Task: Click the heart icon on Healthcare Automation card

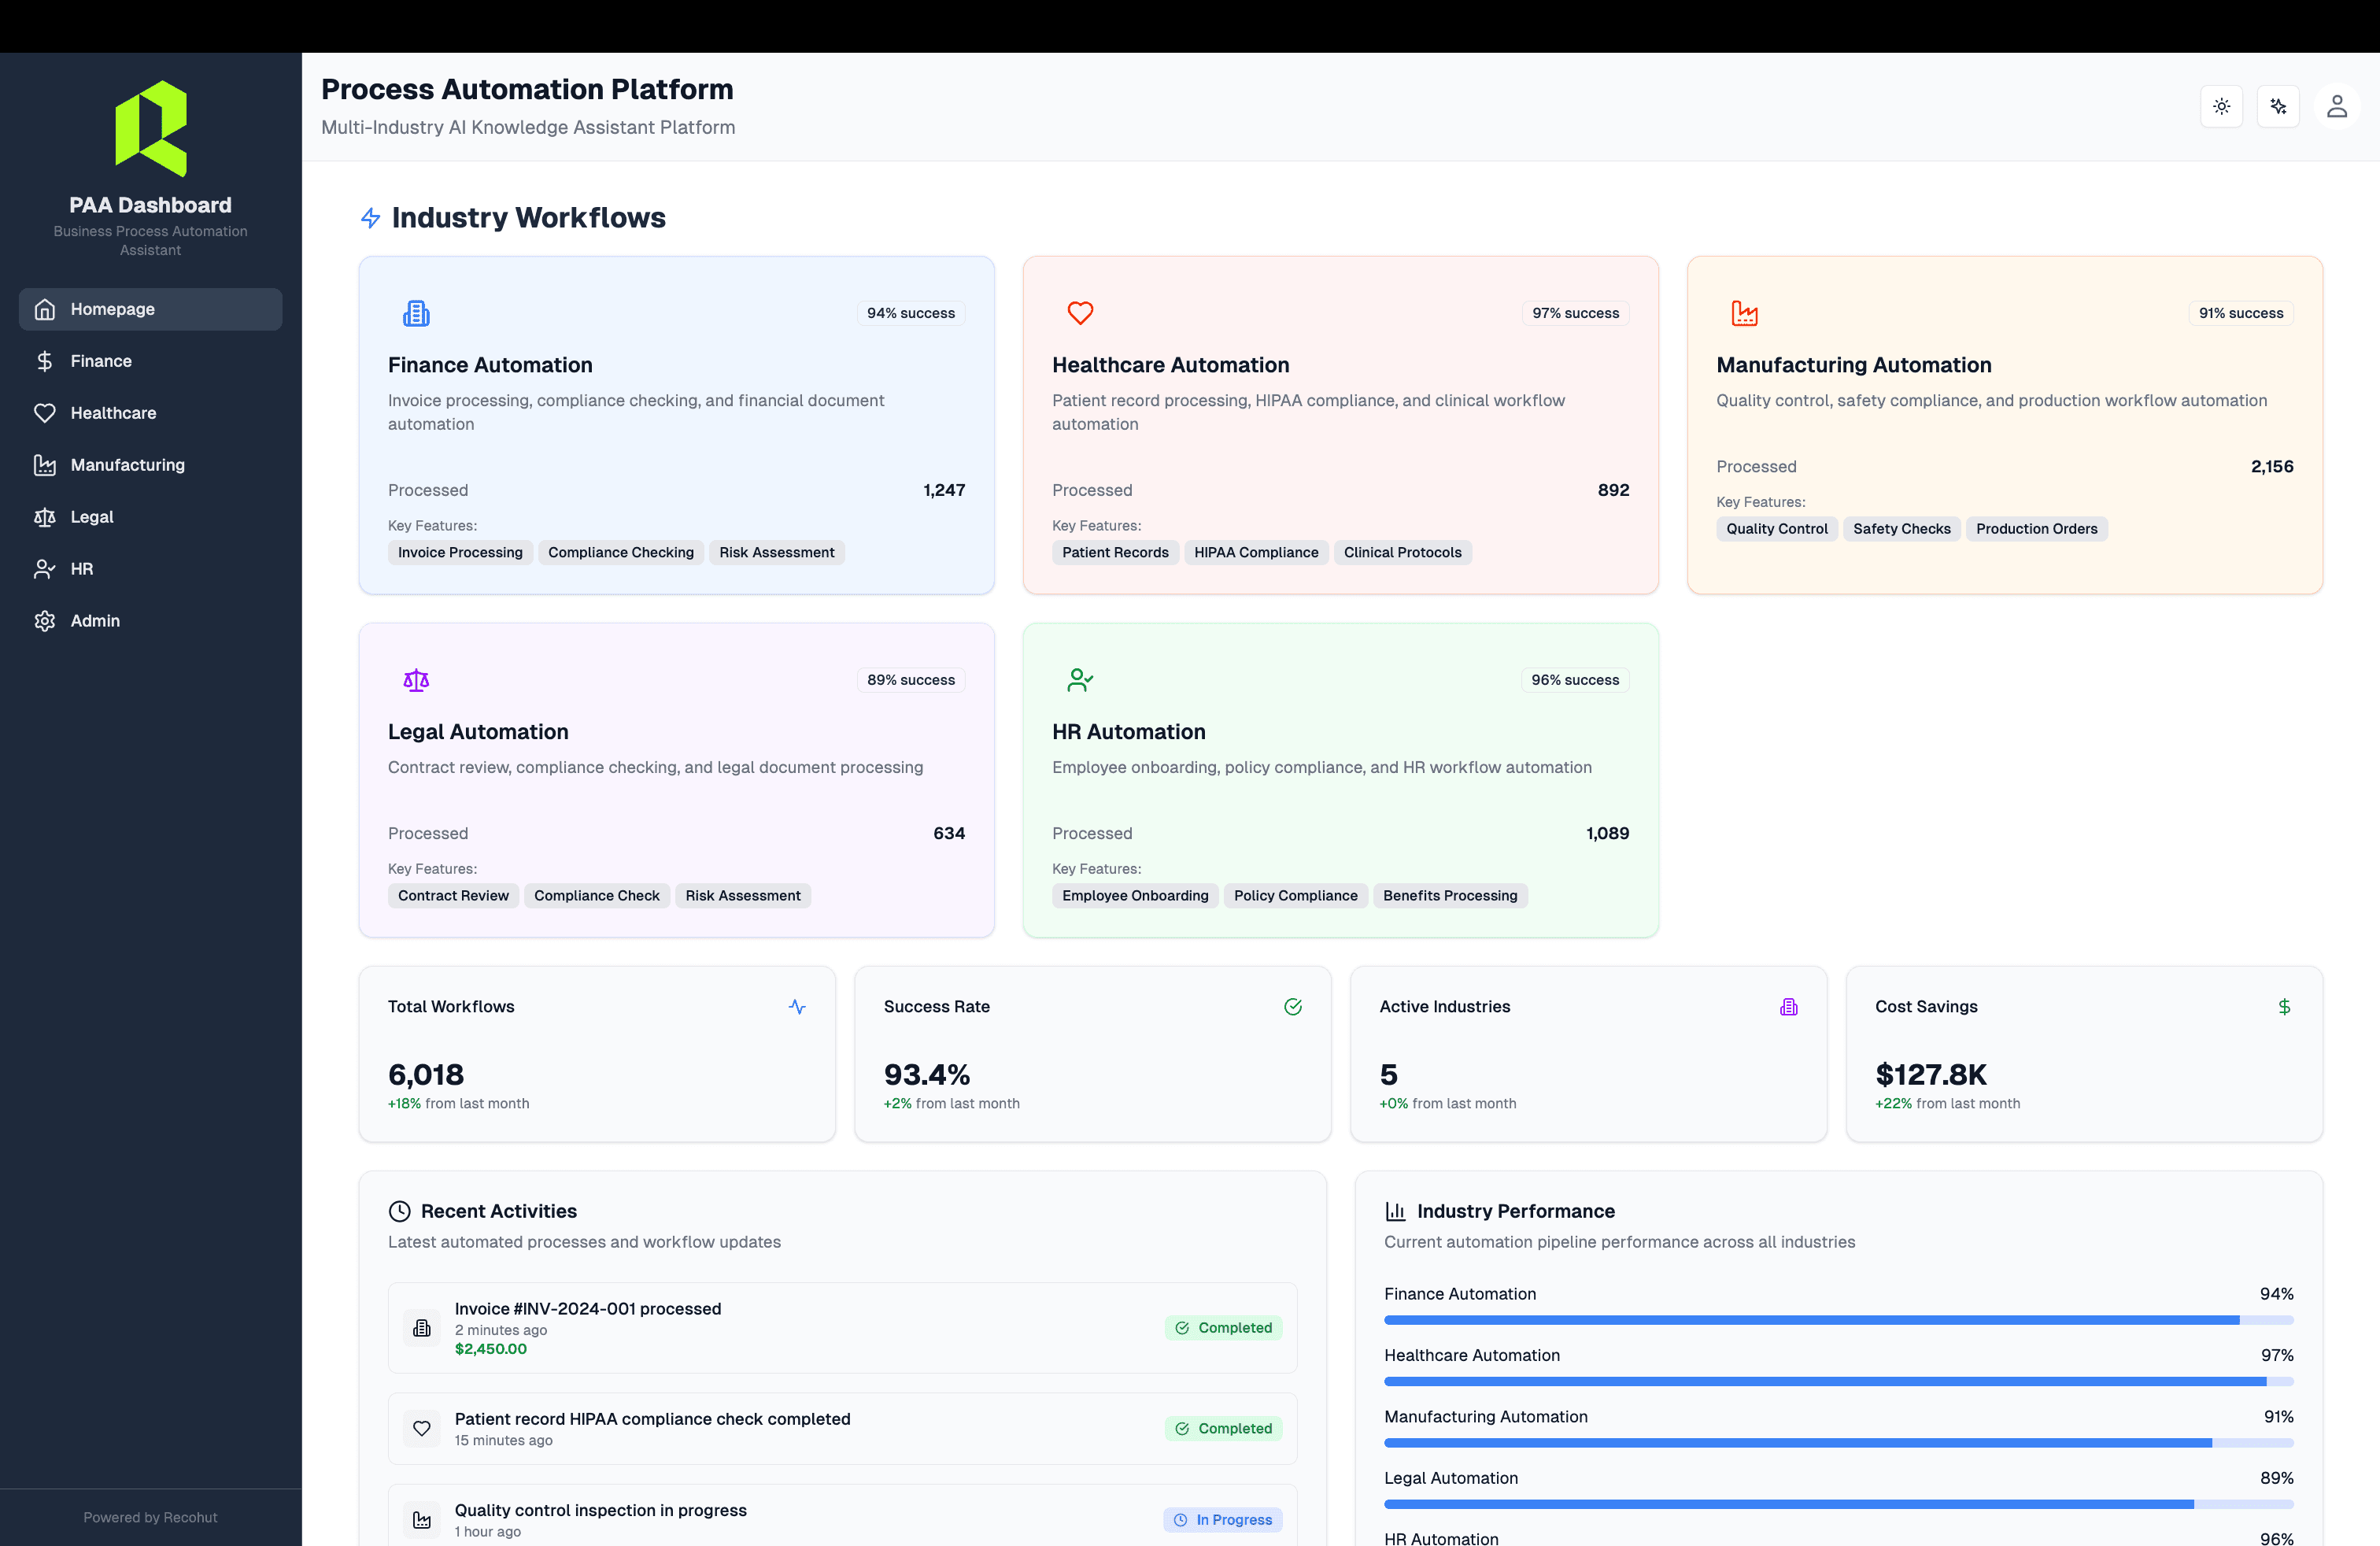Action: [1081, 312]
